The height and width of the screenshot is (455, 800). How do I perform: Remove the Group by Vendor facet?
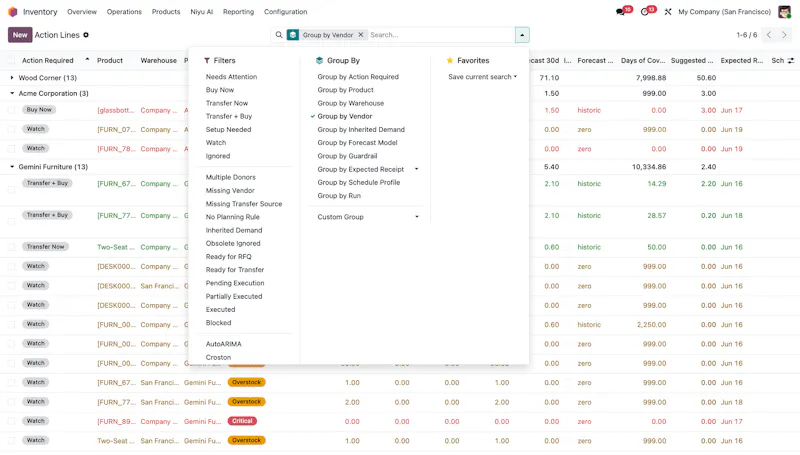361,35
